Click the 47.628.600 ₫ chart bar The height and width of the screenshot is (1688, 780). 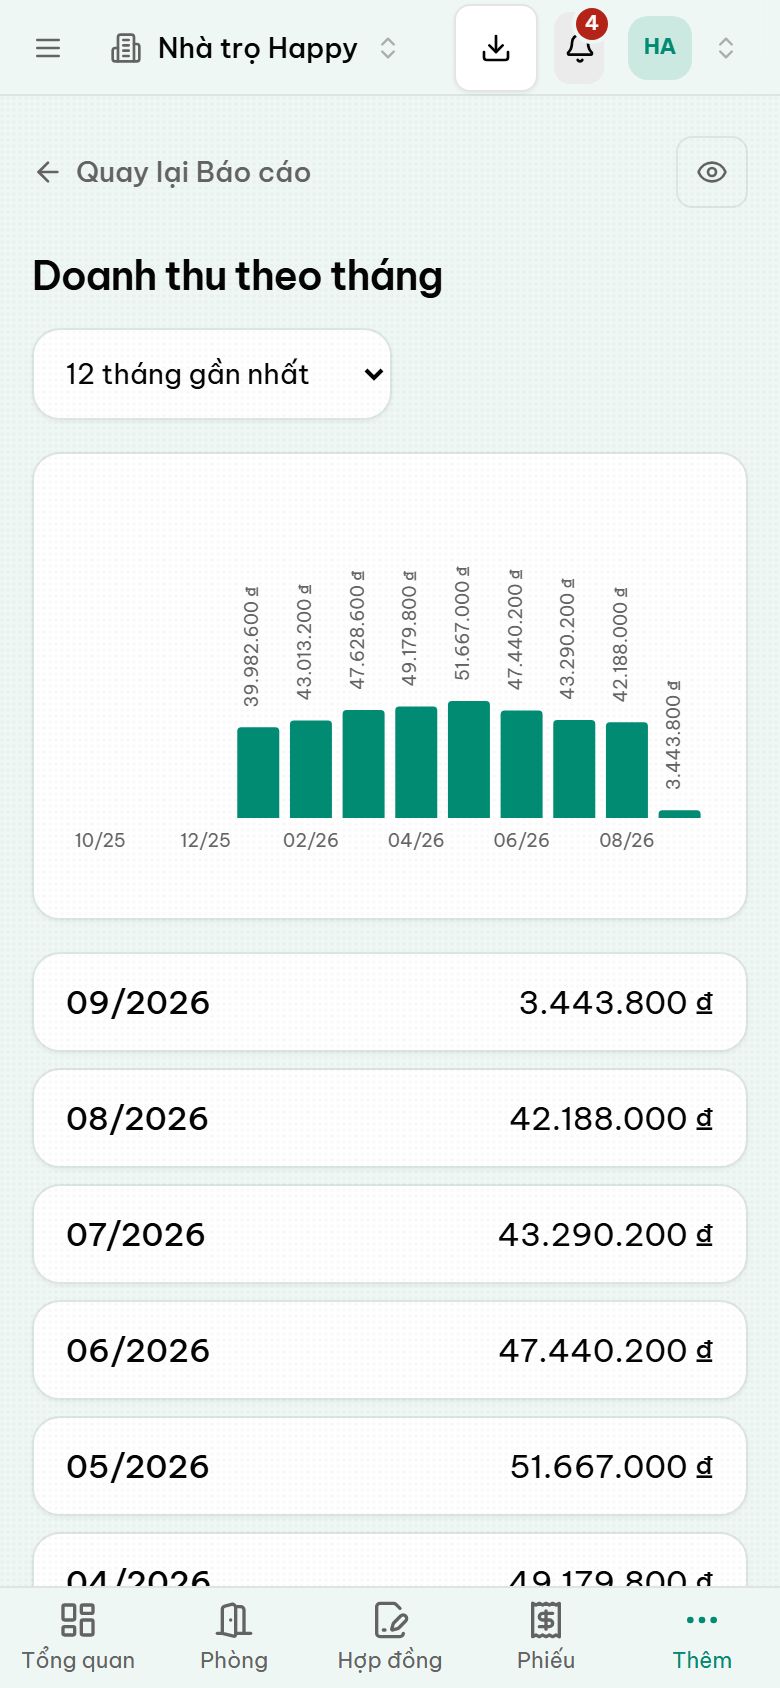point(364,764)
